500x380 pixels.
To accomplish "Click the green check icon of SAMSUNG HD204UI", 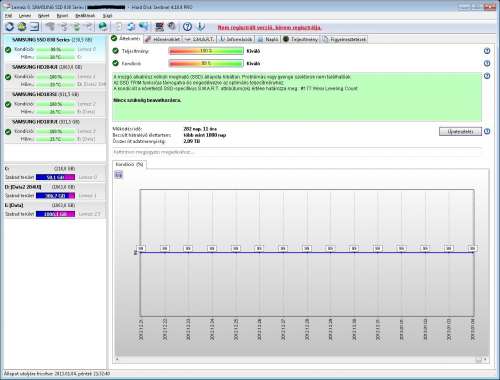I will [x=8, y=77].
